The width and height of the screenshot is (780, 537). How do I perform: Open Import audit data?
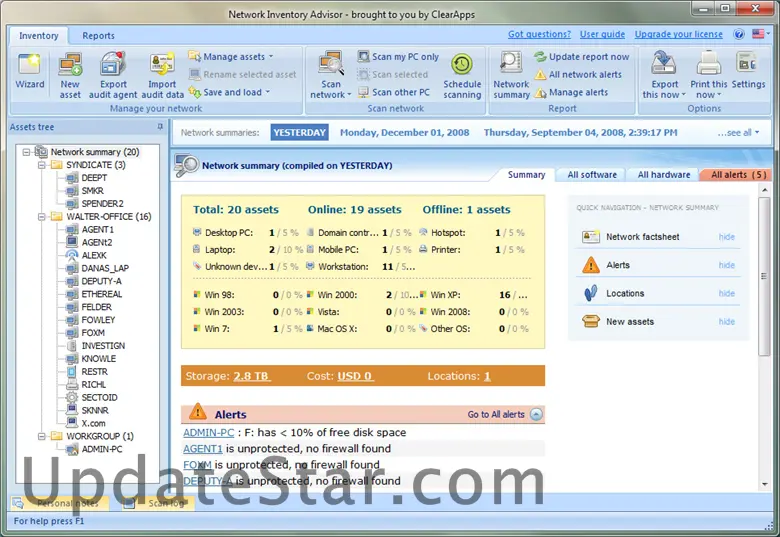162,76
